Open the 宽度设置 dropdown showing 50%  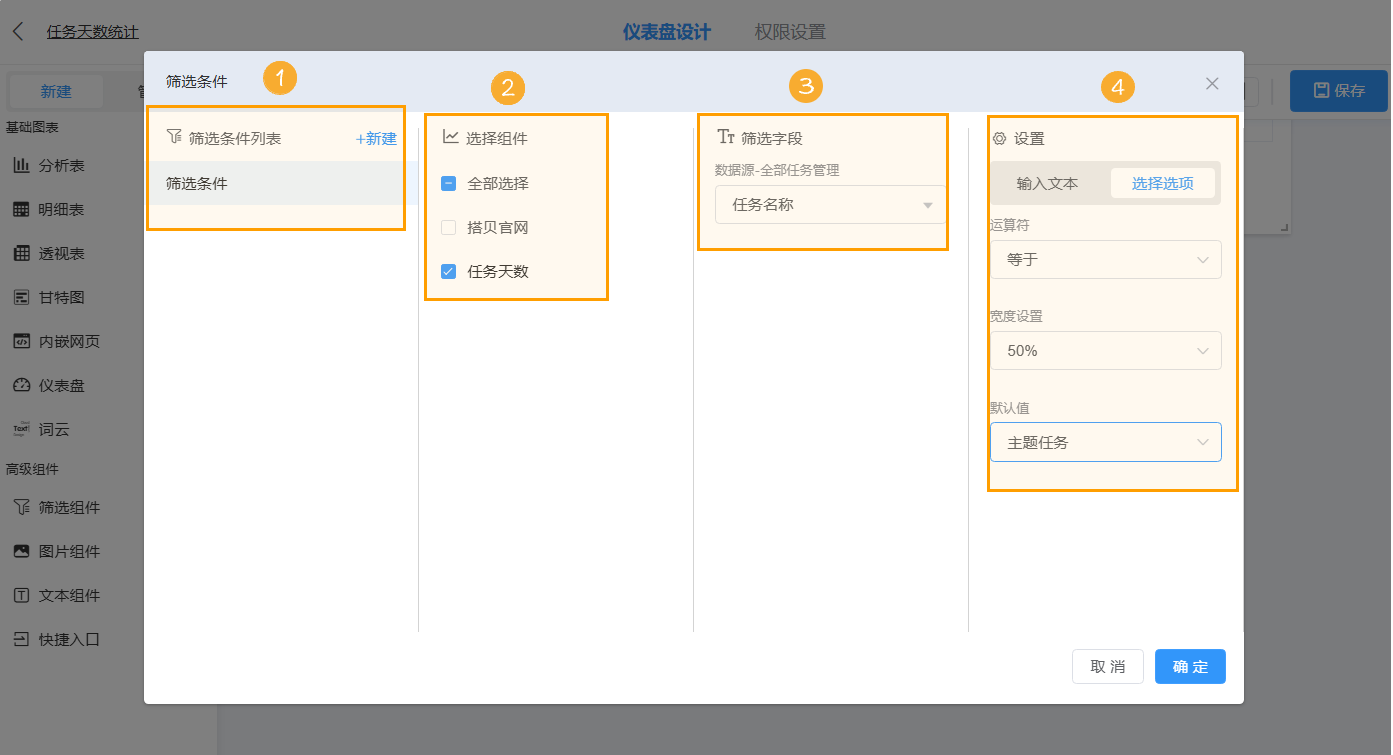click(1105, 350)
